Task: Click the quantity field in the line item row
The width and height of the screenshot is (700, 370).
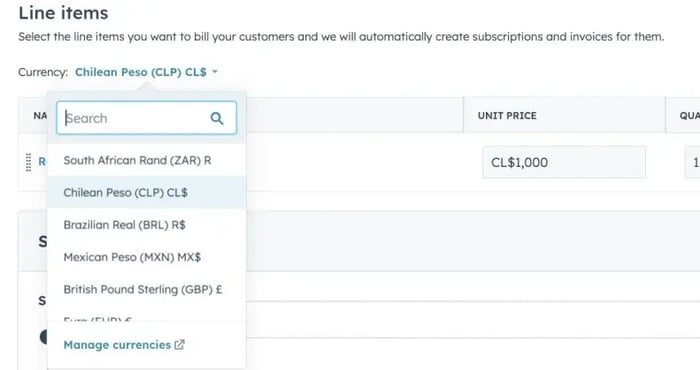Action: (692, 162)
